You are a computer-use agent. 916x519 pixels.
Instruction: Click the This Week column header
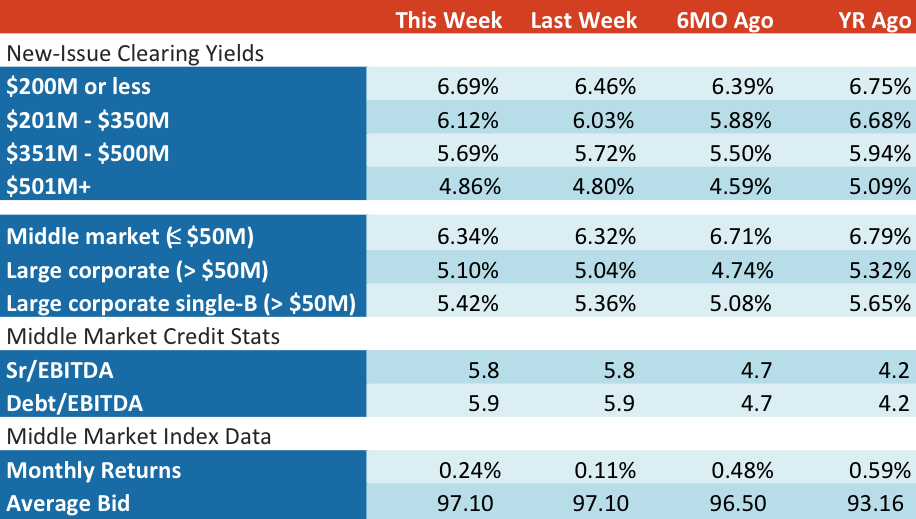click(x=449, y=20)
